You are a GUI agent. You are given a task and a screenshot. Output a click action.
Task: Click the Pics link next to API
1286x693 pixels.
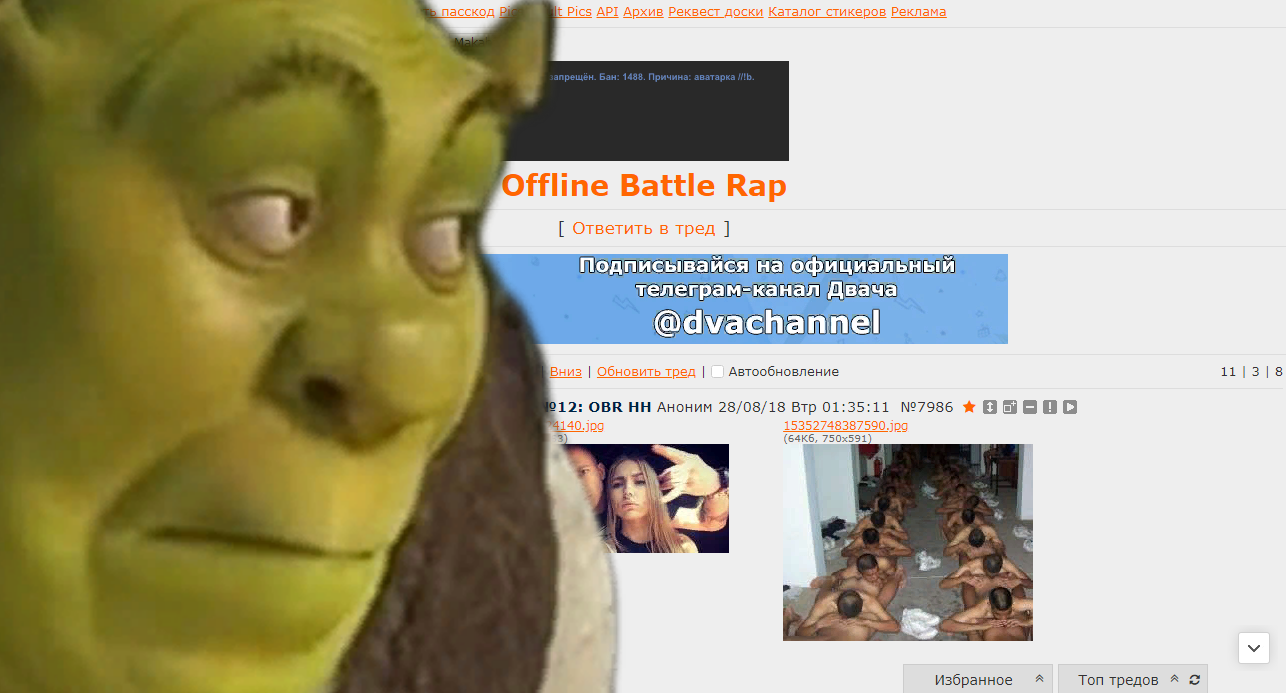point(575,12)
